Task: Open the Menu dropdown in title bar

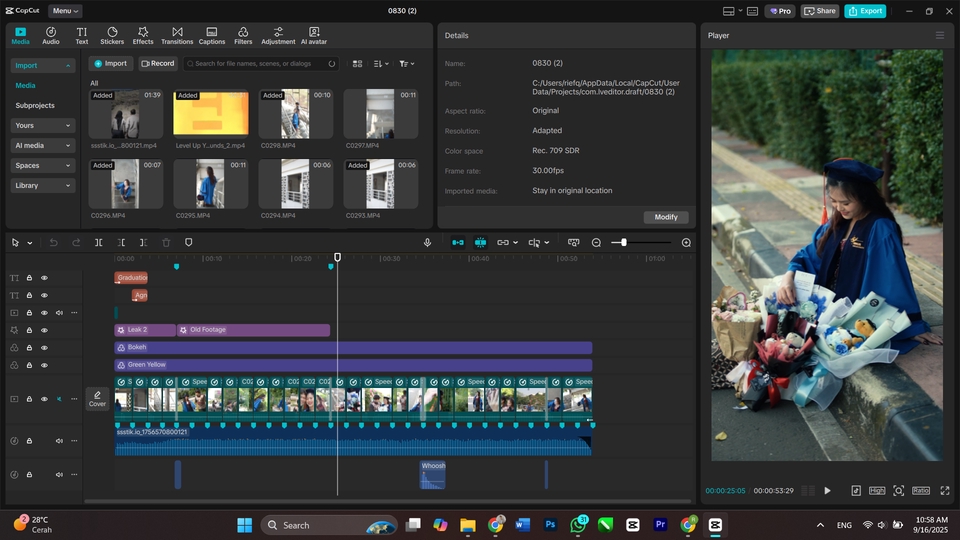Action: pyautogui.click(x=65, y=11)
